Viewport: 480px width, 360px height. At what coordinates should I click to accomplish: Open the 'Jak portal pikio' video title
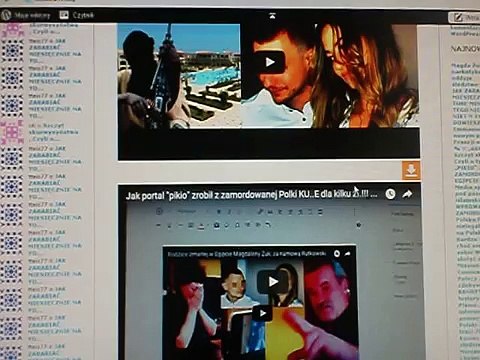(251, 195)
